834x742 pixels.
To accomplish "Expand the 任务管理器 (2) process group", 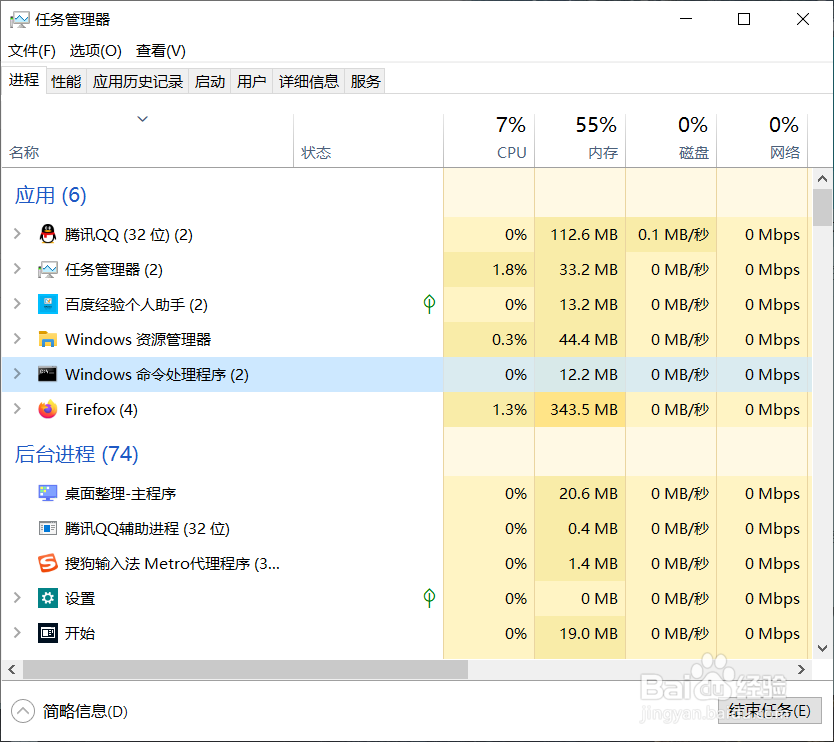I will coord(18,269).
